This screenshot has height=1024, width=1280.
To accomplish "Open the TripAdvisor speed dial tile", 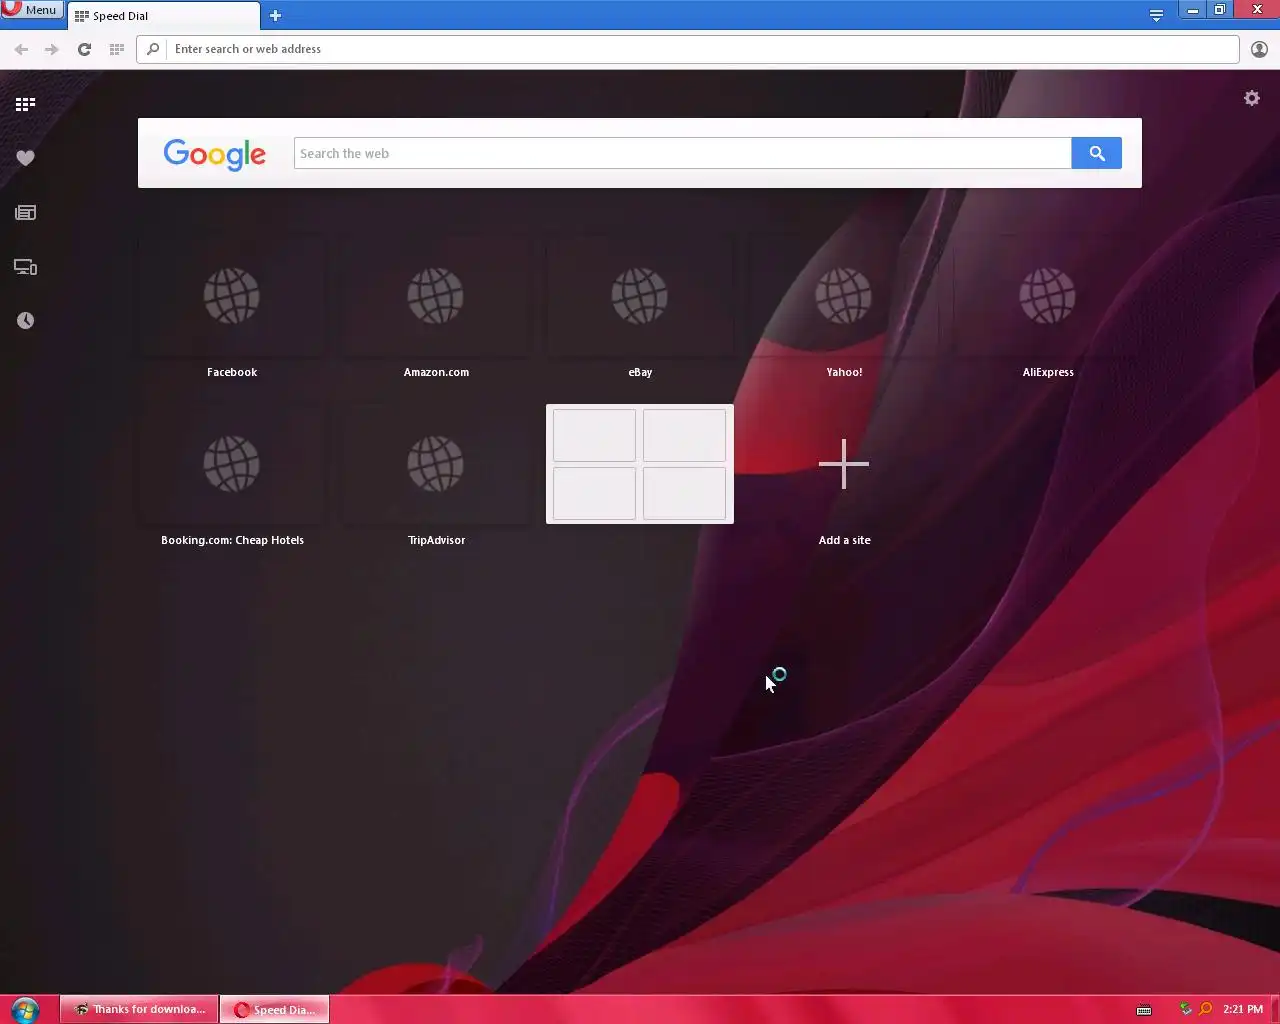I will tap(436, 464).
